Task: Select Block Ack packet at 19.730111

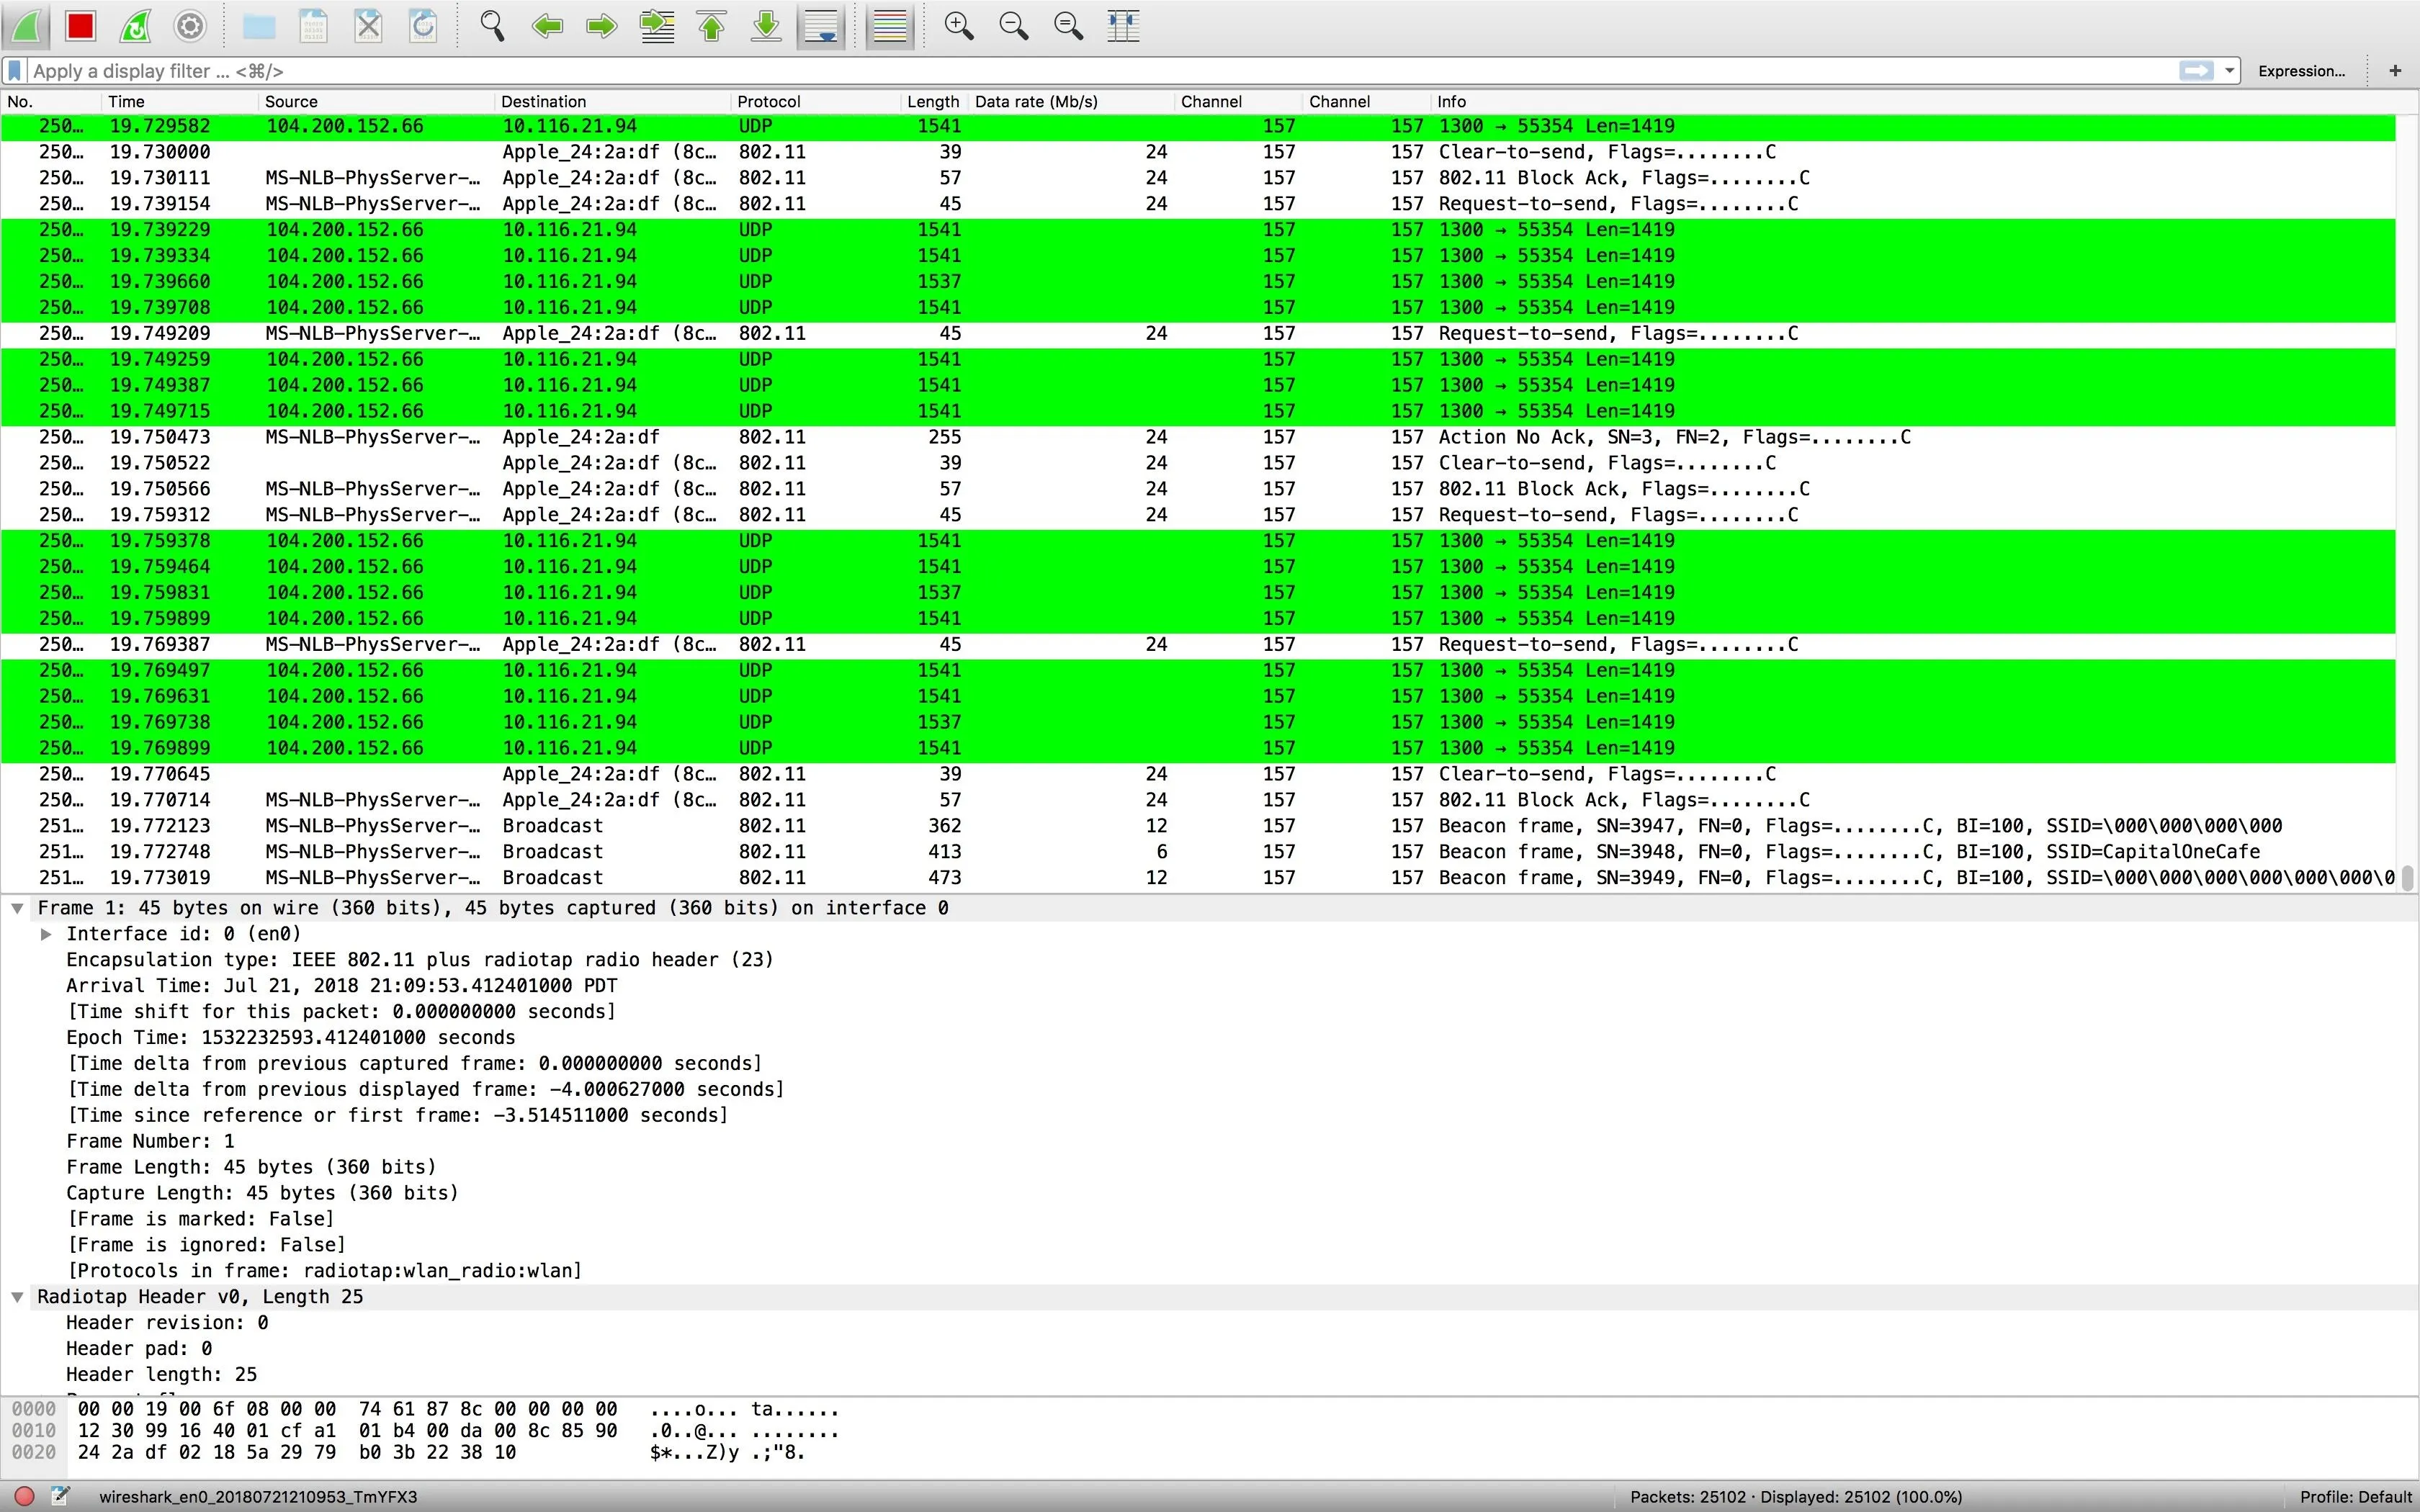Action: (1198, 178)
